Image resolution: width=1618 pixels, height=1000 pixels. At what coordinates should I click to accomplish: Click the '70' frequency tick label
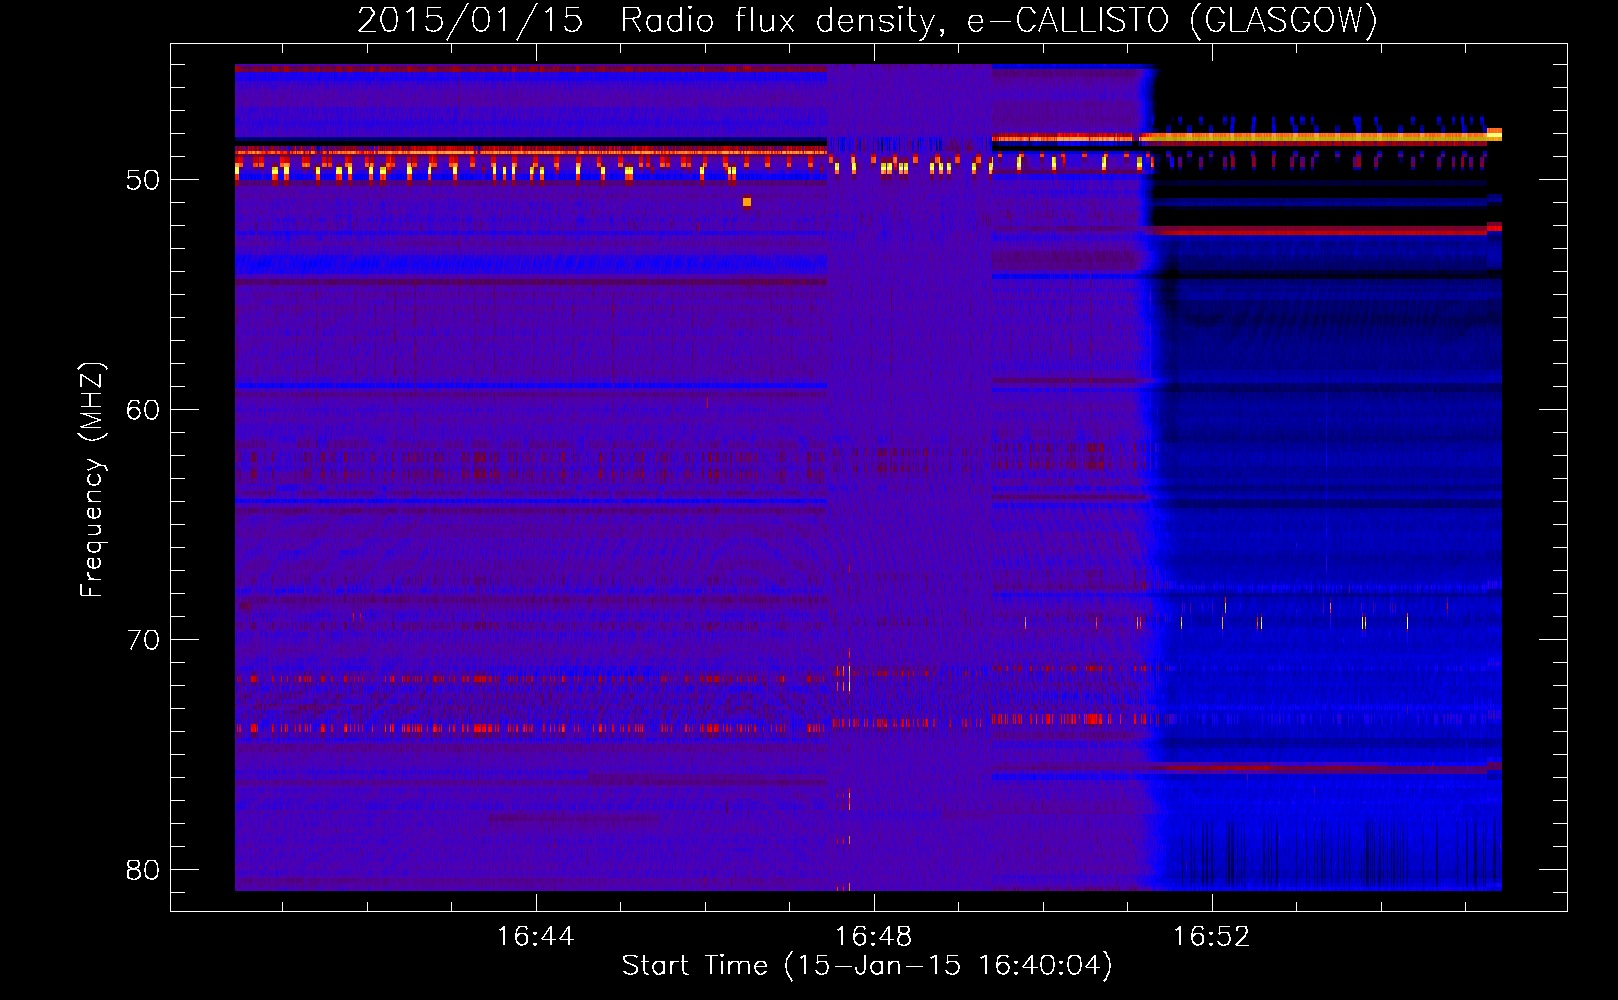pos(143,640)
